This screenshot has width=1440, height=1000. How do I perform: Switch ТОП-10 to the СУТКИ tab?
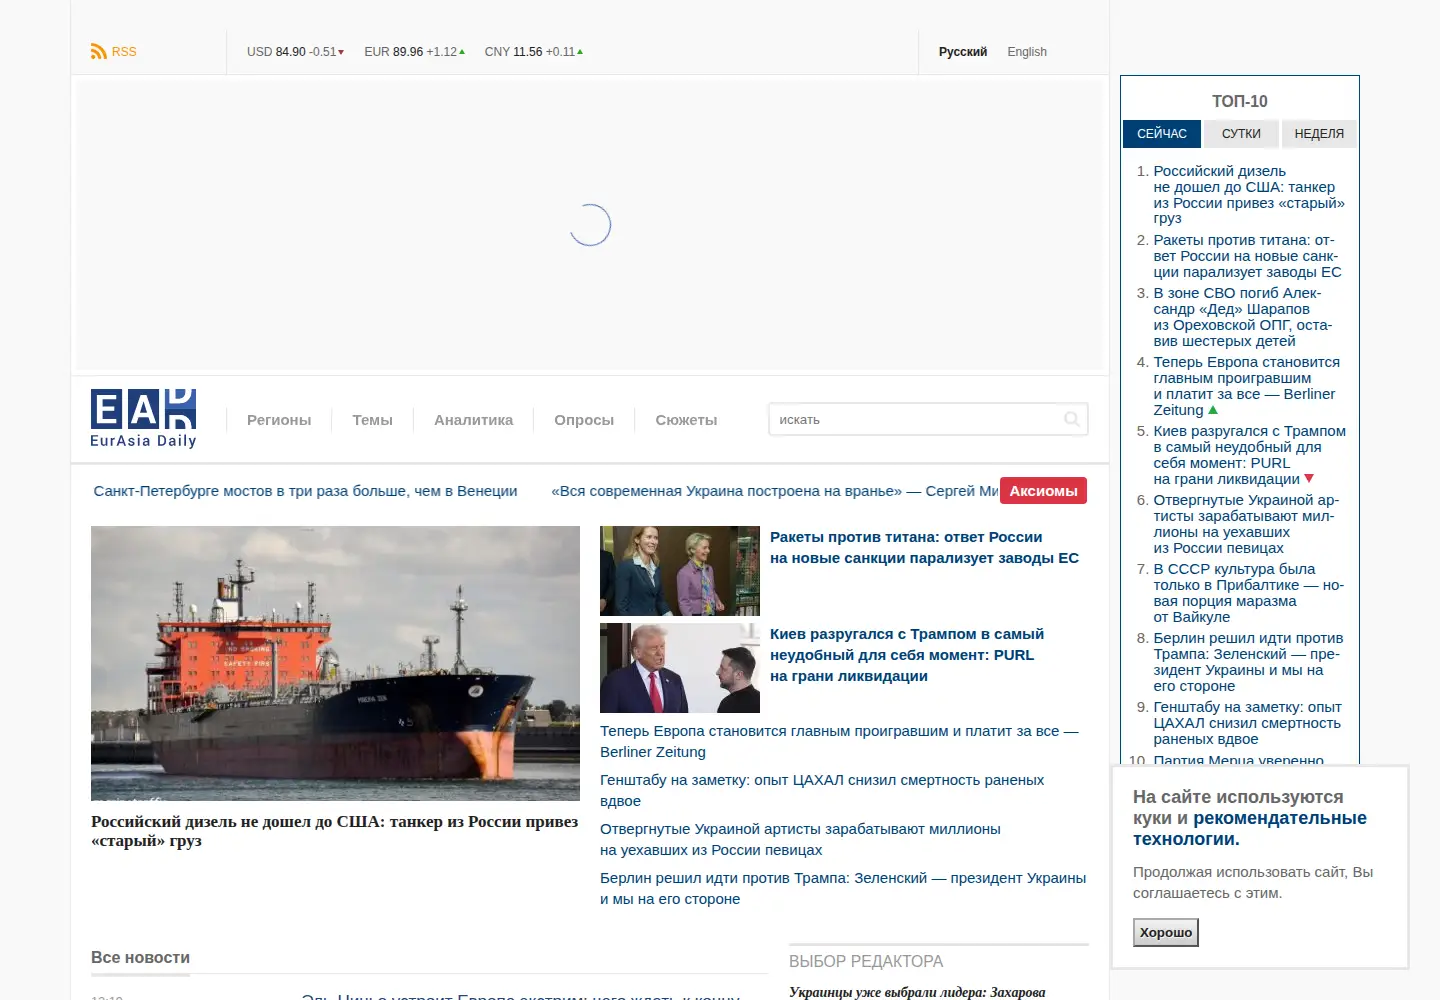click(1241, 134)
